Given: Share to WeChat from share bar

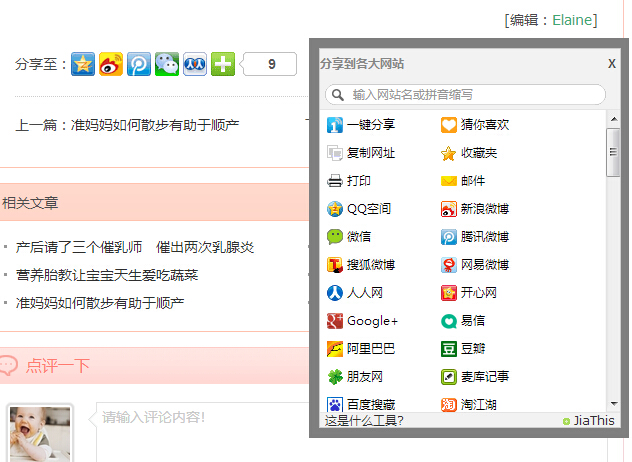Looking at the screenshot, I should (167, 64).
